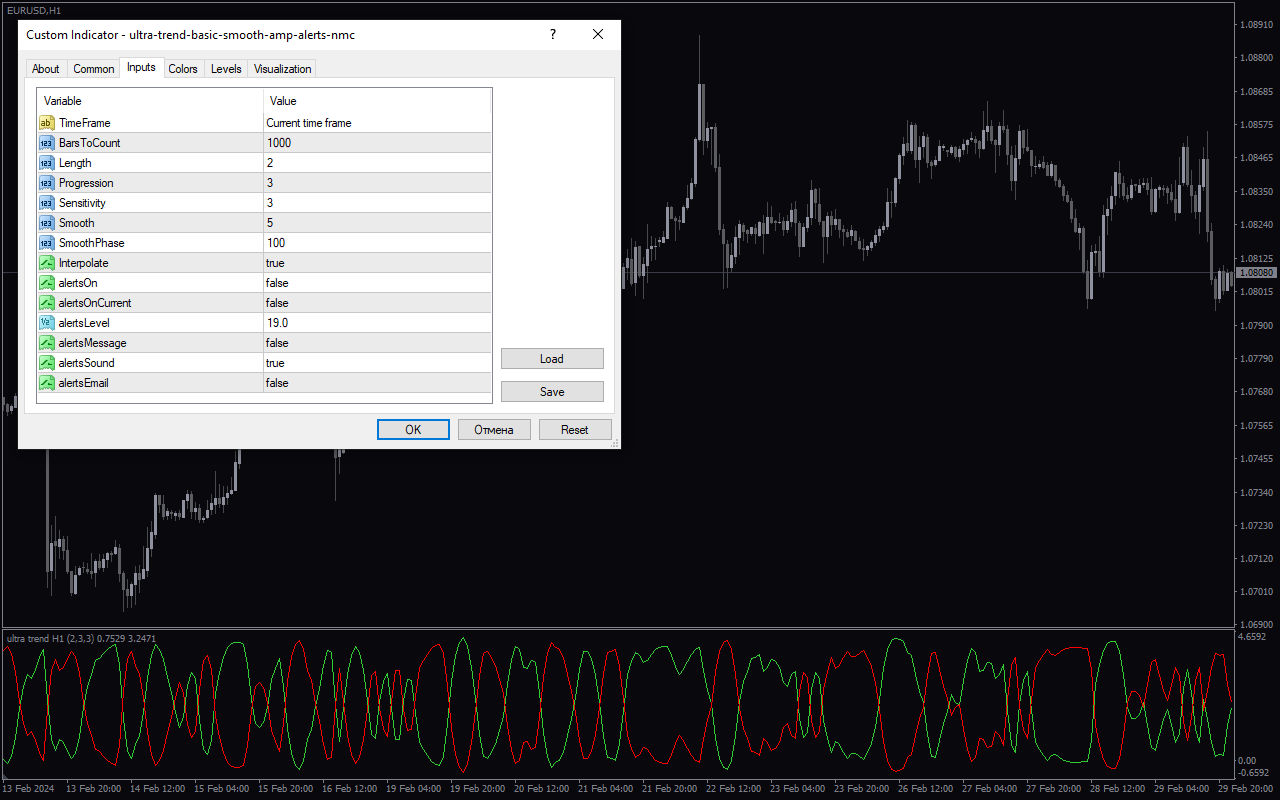Viewport: 1280px width, 800px height.
Task: Click the dialog help question mark
Action: point(552,34)
